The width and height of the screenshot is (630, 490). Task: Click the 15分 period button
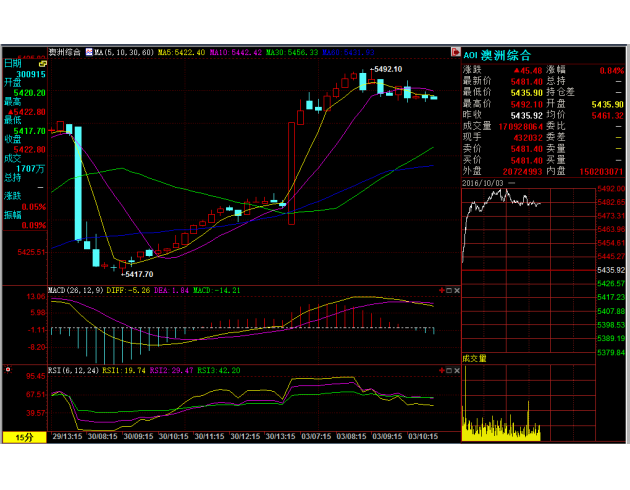pos(25,437)
